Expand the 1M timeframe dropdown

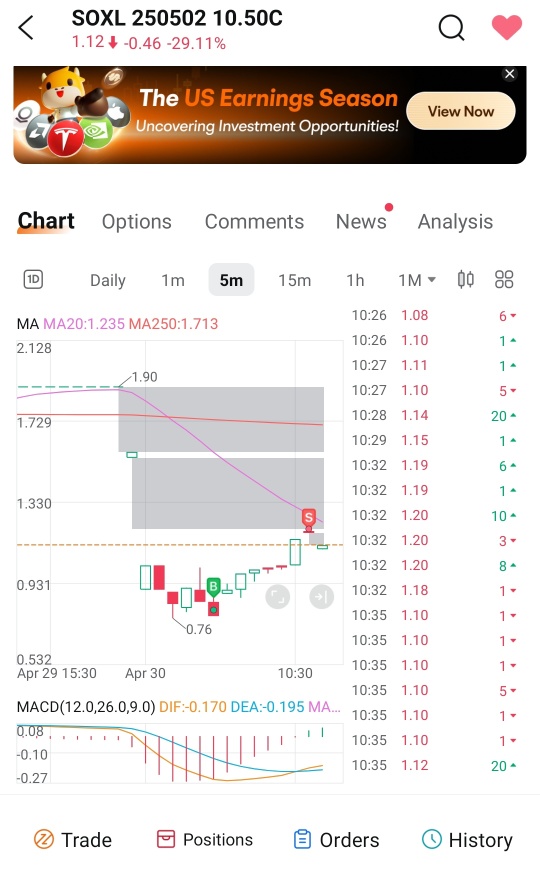[x=417, y=280]
